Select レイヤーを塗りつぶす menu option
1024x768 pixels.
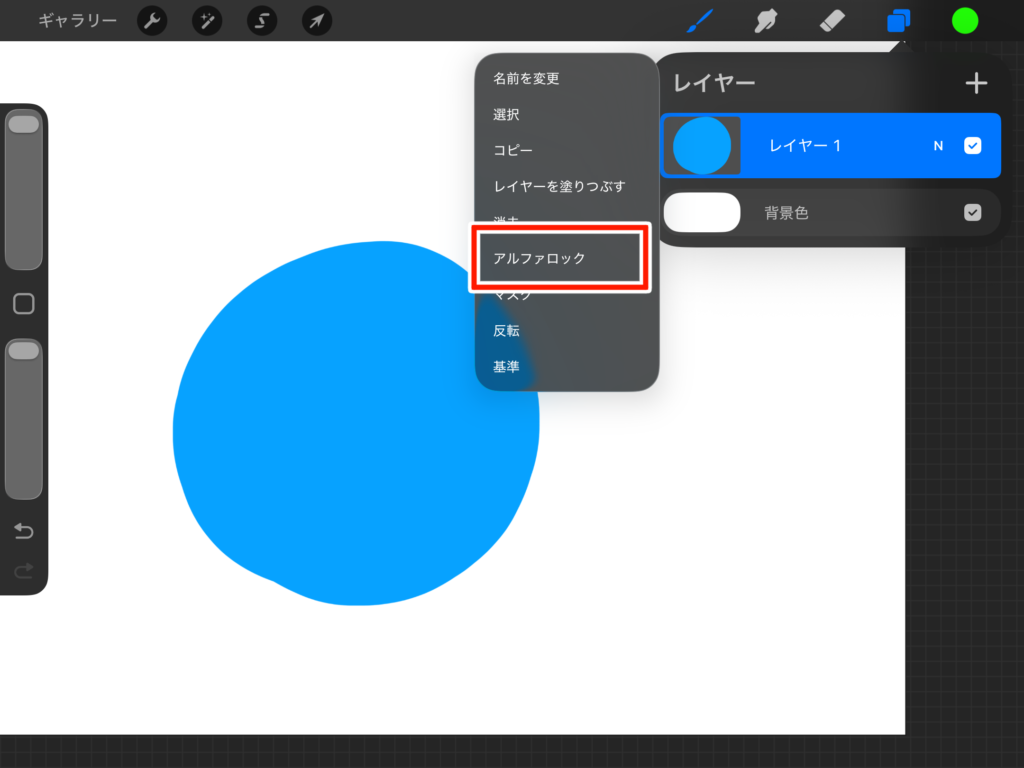pyautogui.click(x=559, y=187)
